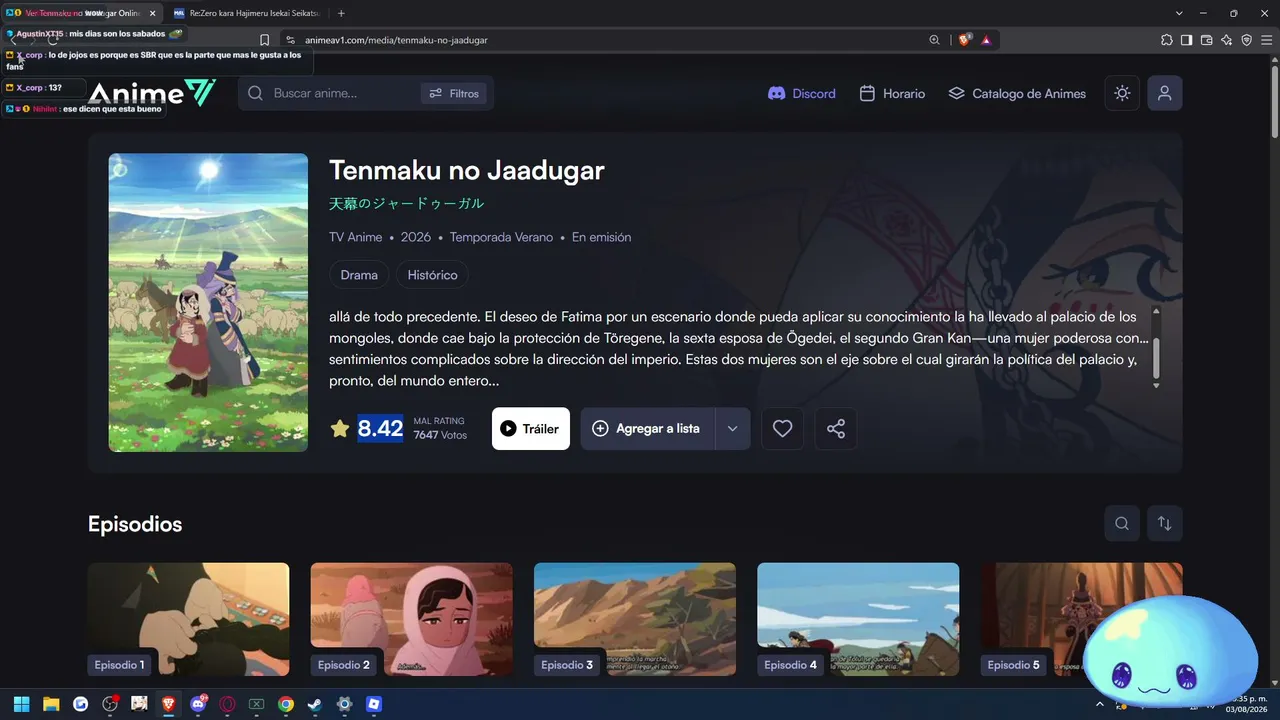Image resolution: width=1280 pixels, height=720 pixels.
Task: Open Roblox from the taskbar
Action: click(x=374, y=704)
